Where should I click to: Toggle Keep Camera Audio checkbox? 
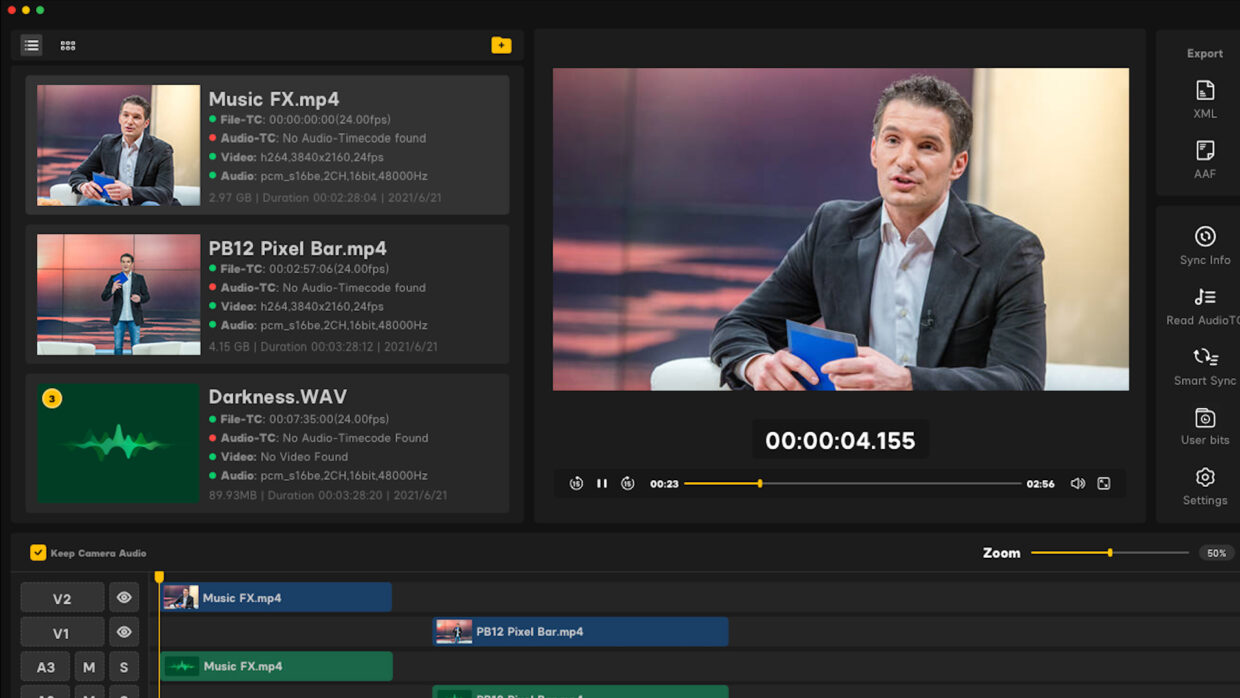click(x=38, y=552)
